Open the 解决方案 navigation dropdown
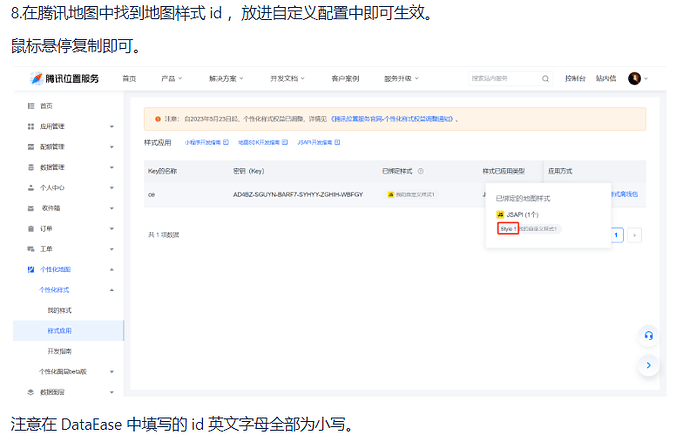690x434 pixels. [226, 79]
